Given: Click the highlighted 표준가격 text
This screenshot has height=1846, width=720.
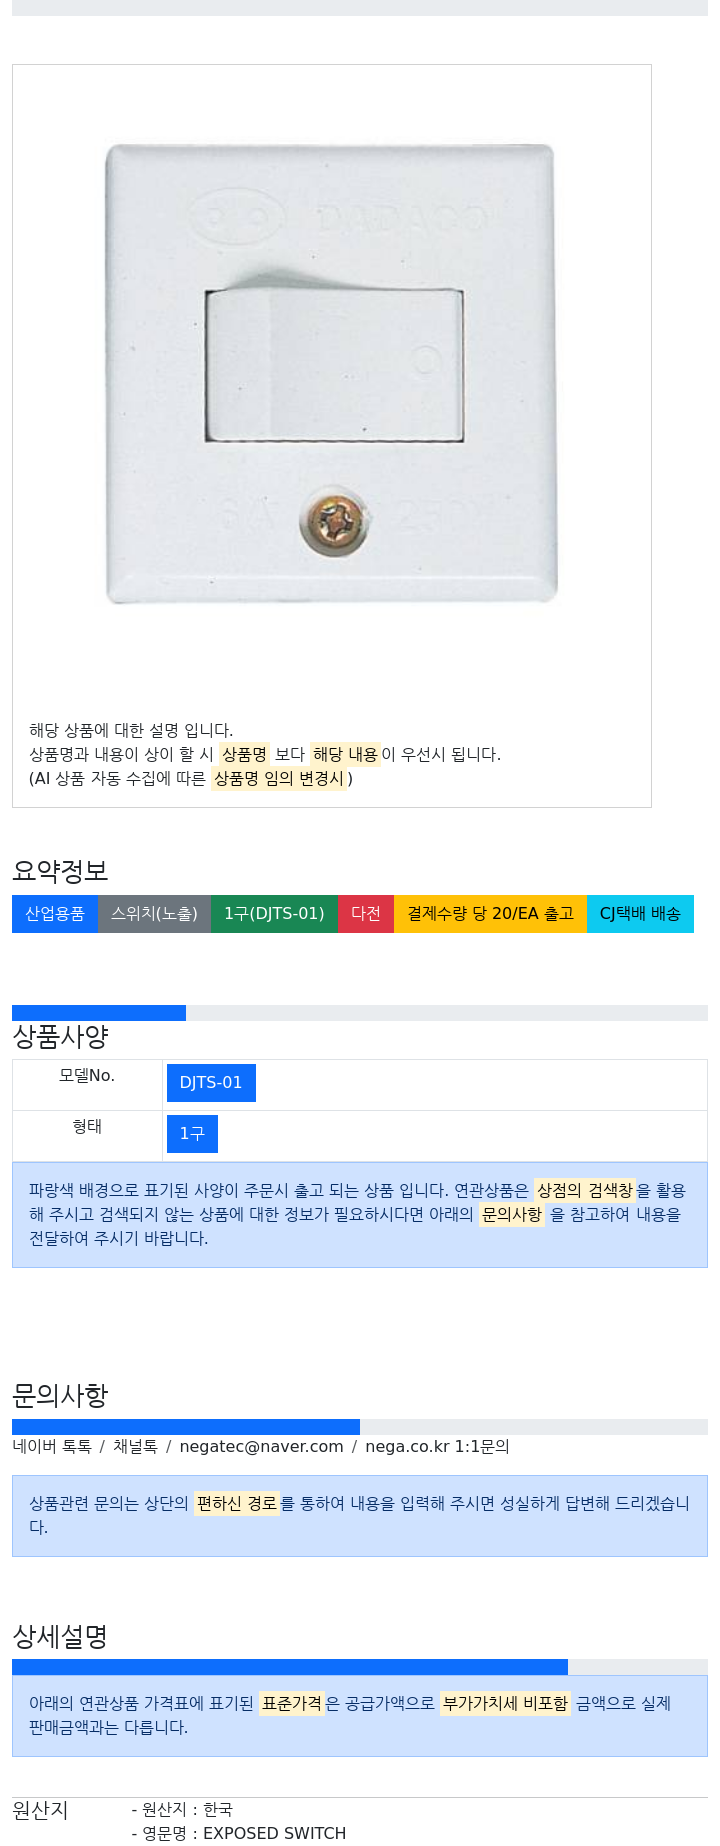Looking at the screenshot, I should [292, 1703].
